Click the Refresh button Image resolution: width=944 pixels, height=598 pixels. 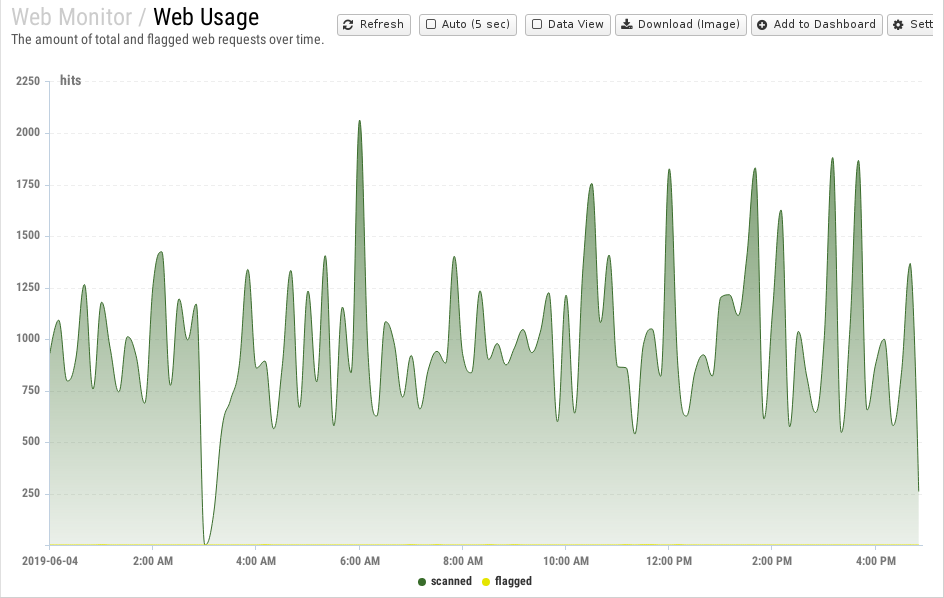coord(374,25)
